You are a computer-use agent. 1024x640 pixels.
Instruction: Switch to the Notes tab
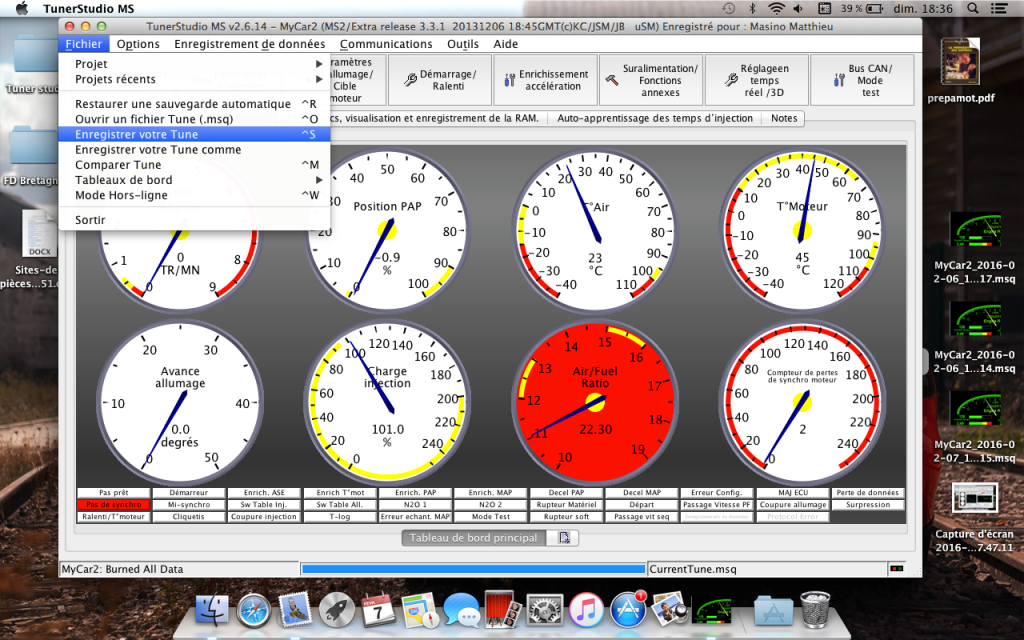click(x=784, y=118)
